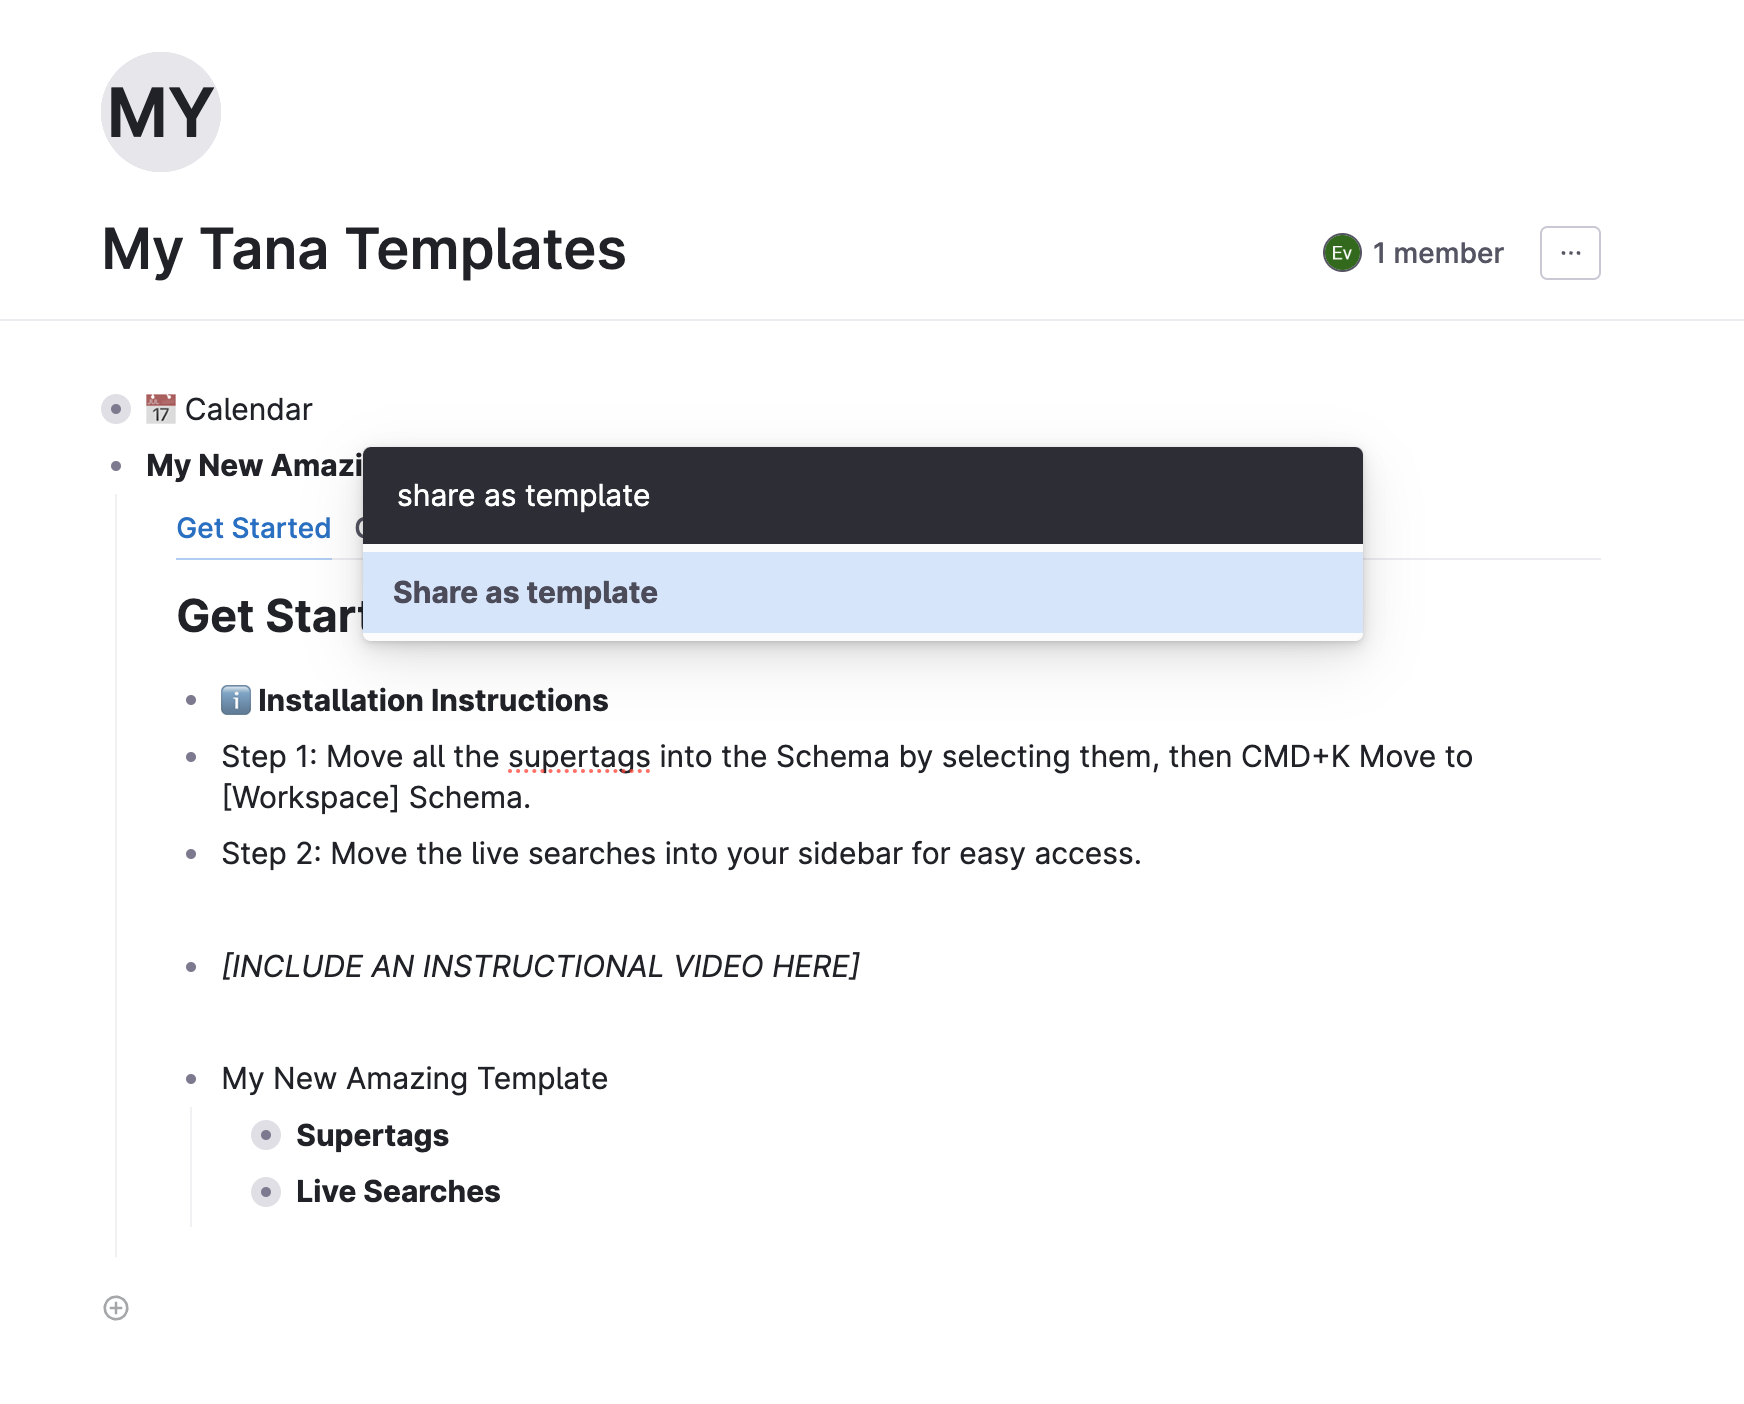The image size is (1744, 1404).
Task: Click the green Ev member avatar
Action: coord(1342,253)
